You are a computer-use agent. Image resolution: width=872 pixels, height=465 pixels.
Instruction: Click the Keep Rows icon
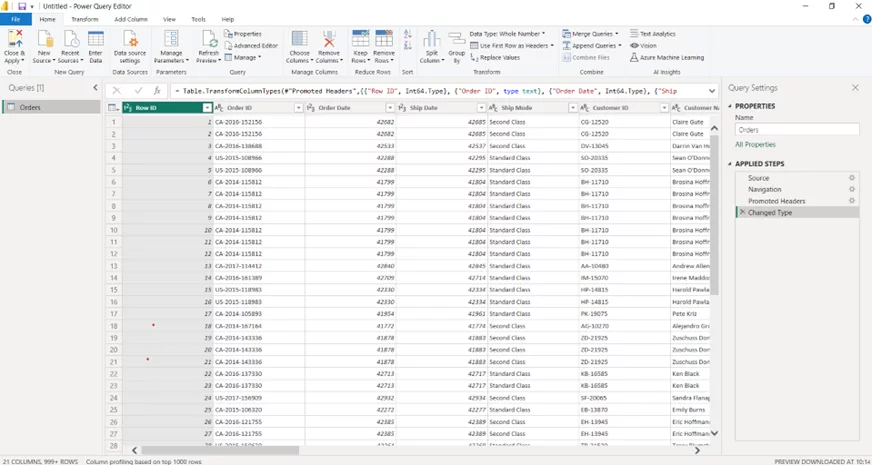click(x=360, y=38)
